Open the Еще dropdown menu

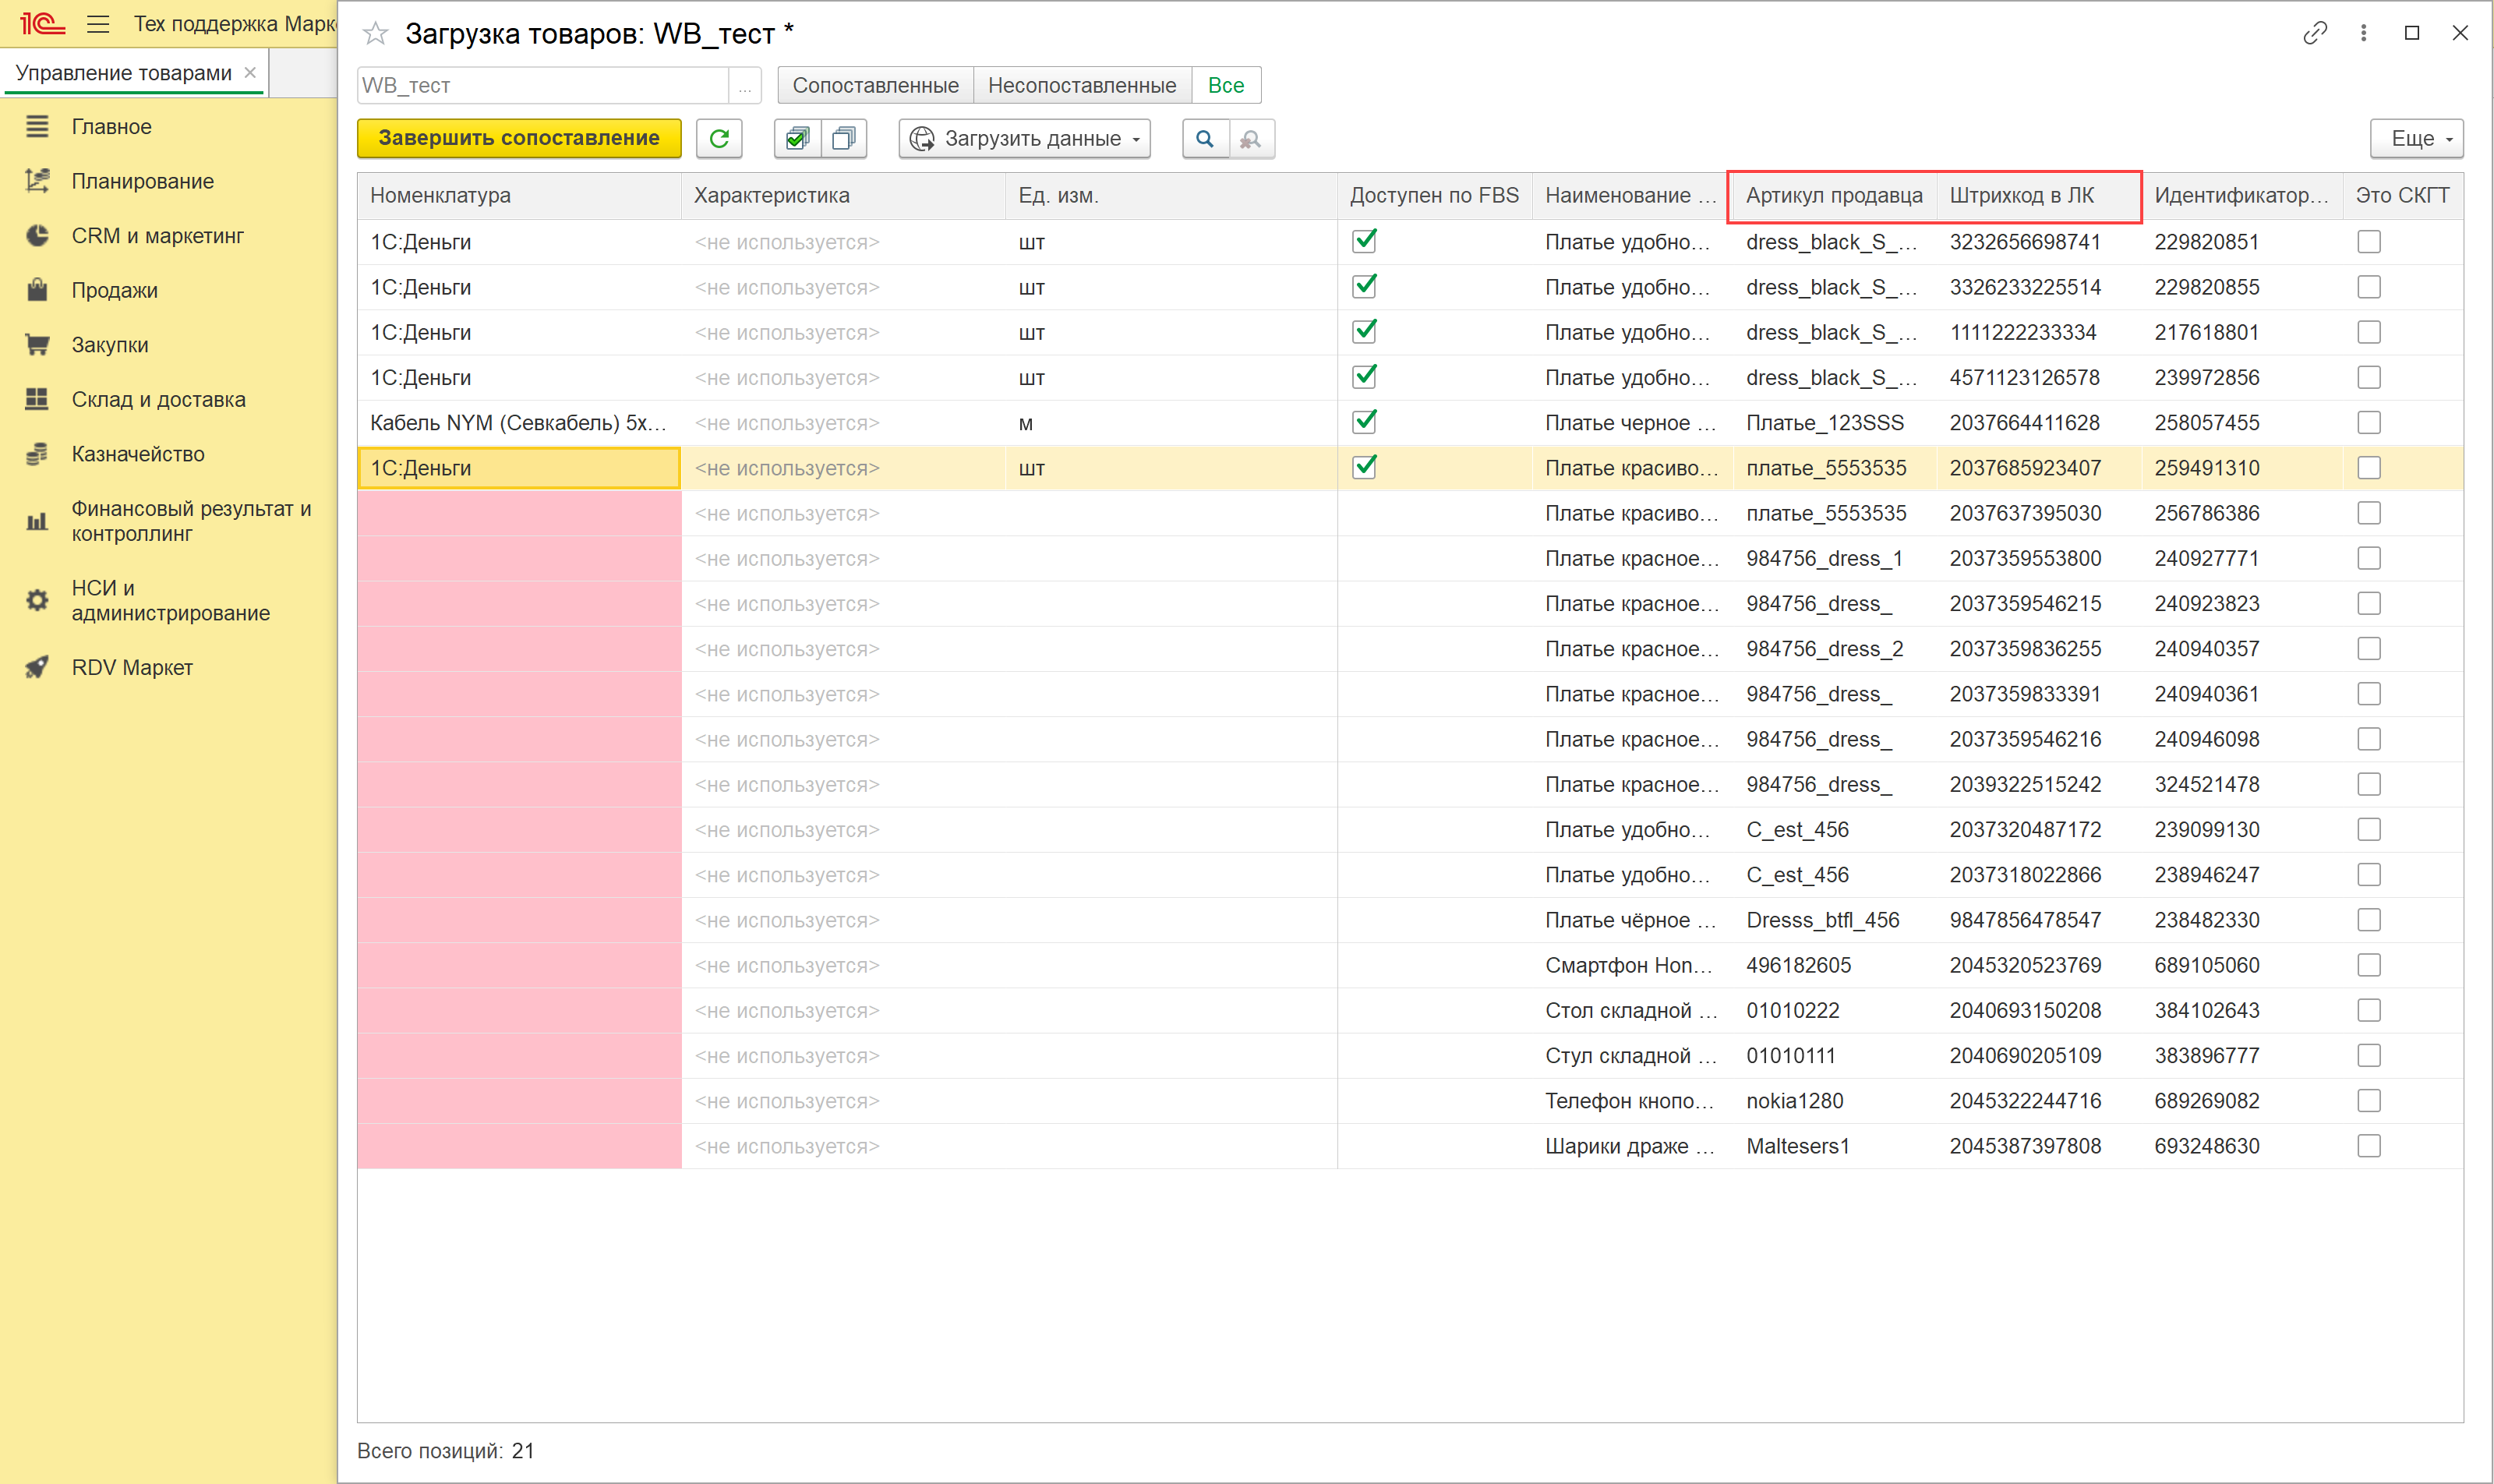pos(2416,139)
